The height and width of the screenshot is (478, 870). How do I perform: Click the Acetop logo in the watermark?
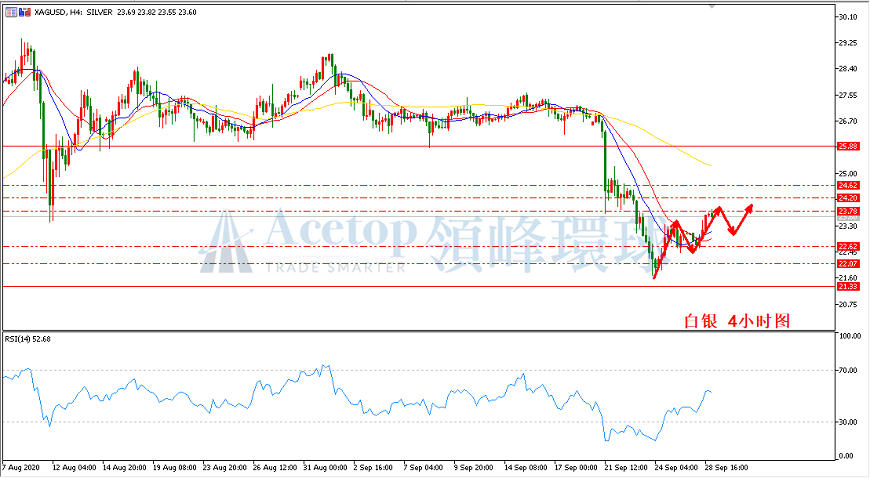point(226,243)
